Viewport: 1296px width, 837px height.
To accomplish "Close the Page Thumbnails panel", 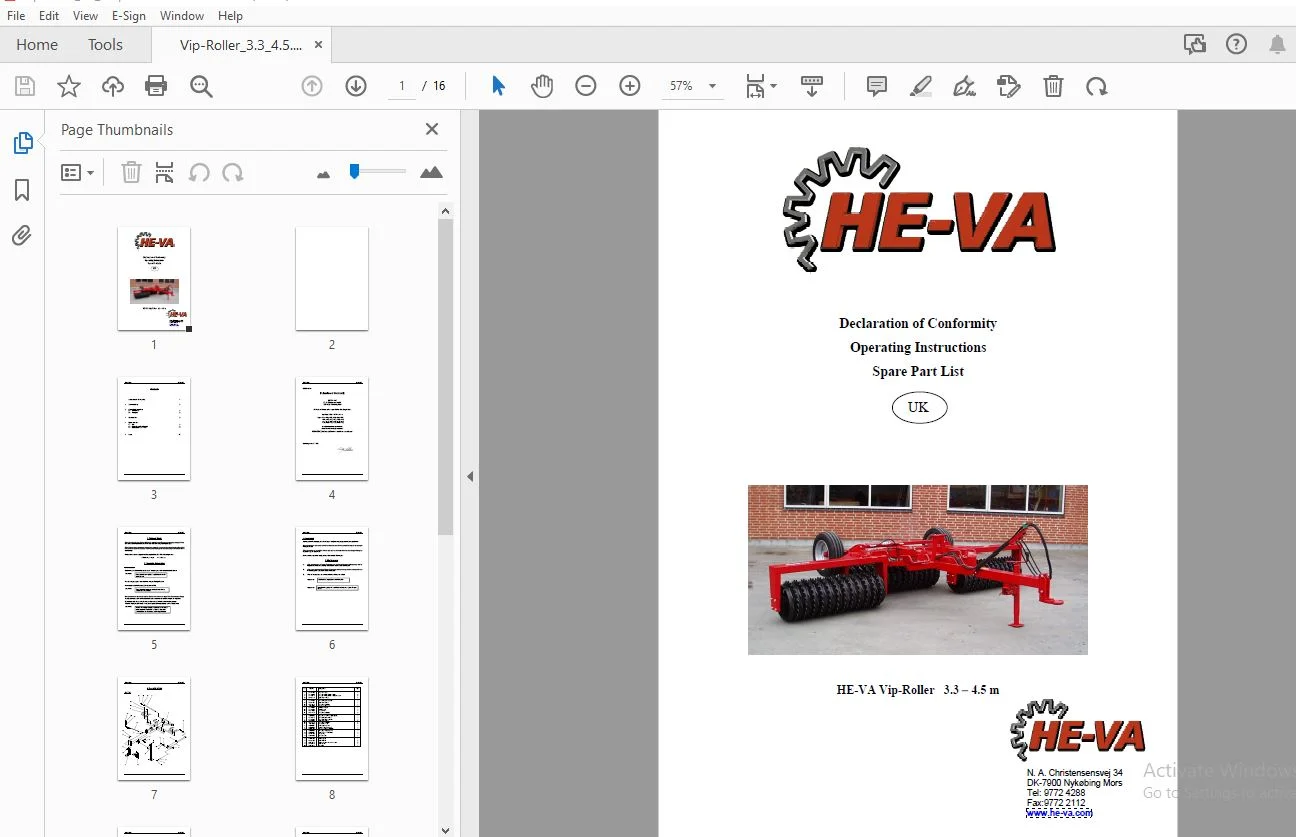I will point(432,129).
